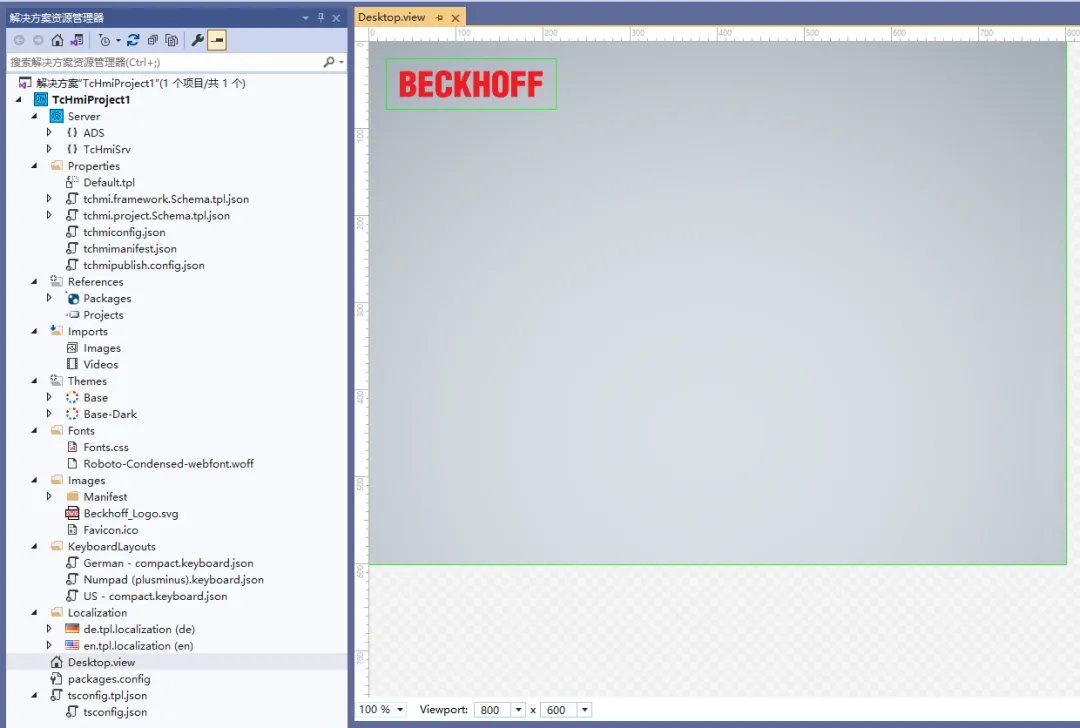The width and height of the screenshot is (1080, 728).
Task: Select the Desktop.view document tab
Action: 391,17
